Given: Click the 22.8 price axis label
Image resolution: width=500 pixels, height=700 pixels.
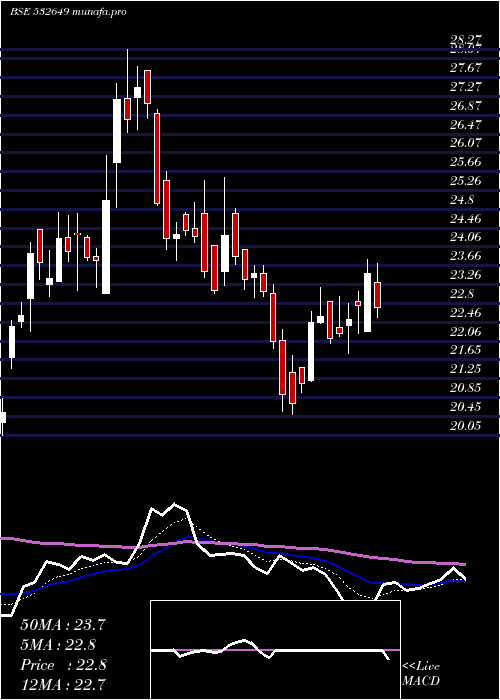Looking at the screenshot, I should [462, 294].
